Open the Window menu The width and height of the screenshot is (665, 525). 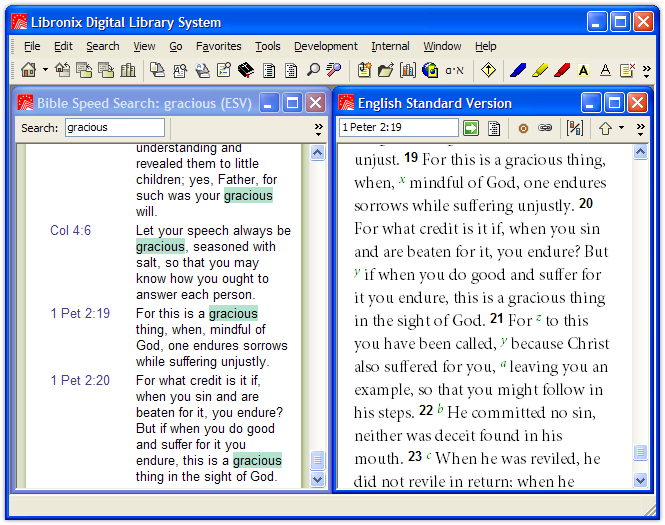click(442, 46)
